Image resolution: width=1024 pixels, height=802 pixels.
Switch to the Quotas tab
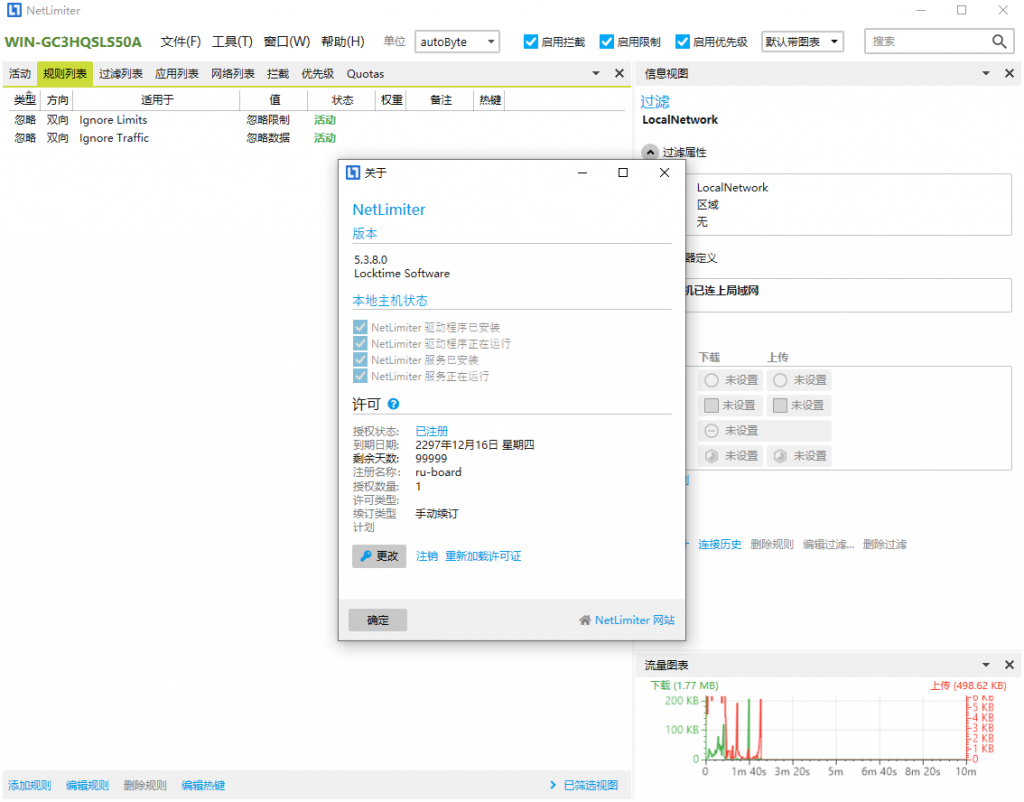[365, 73]
